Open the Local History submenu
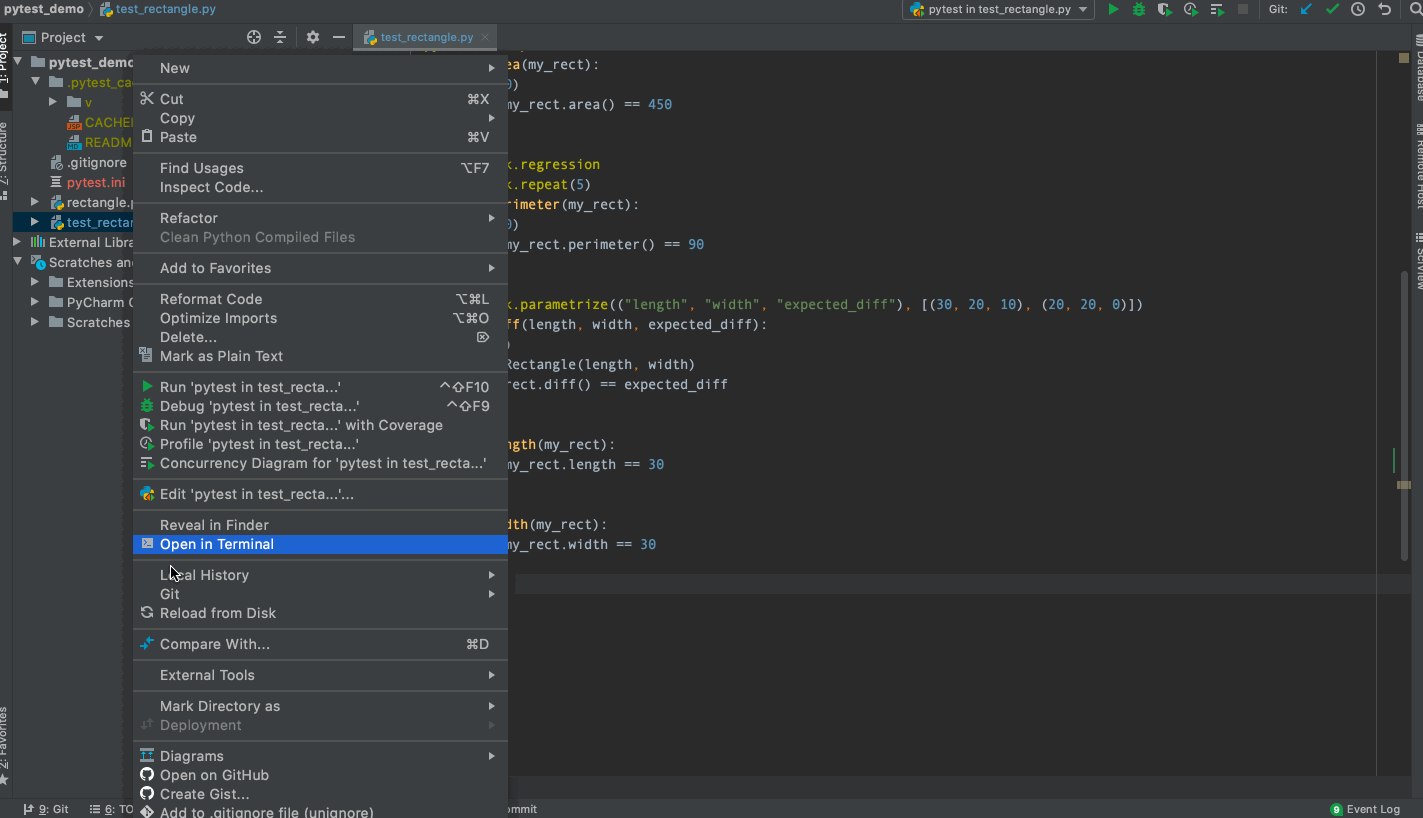Viewport: 1423px width, 818px height. pyautogui.click(x=320, y=575)
